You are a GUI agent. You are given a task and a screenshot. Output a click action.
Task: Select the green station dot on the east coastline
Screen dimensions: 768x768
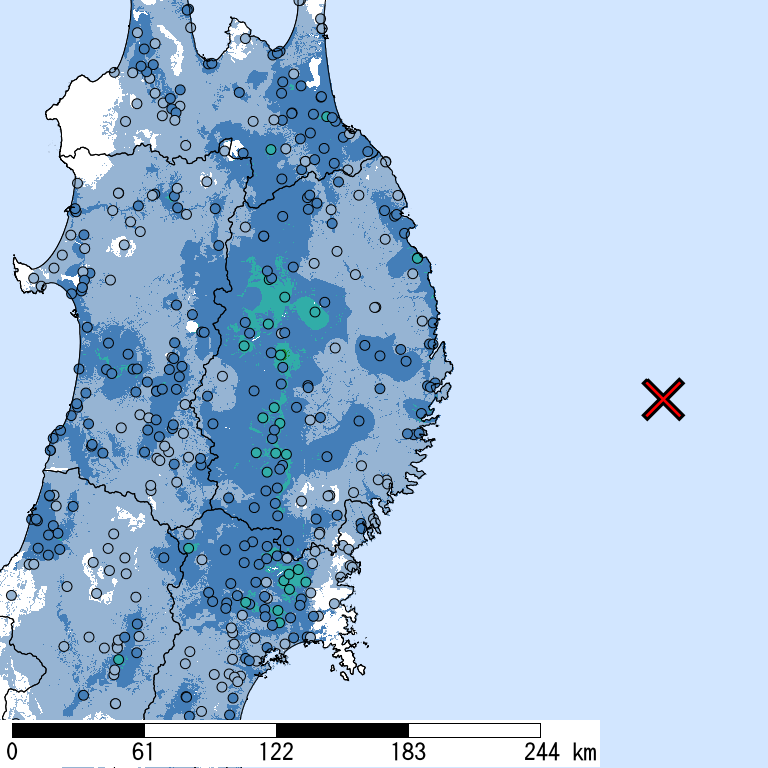(417, 258)
